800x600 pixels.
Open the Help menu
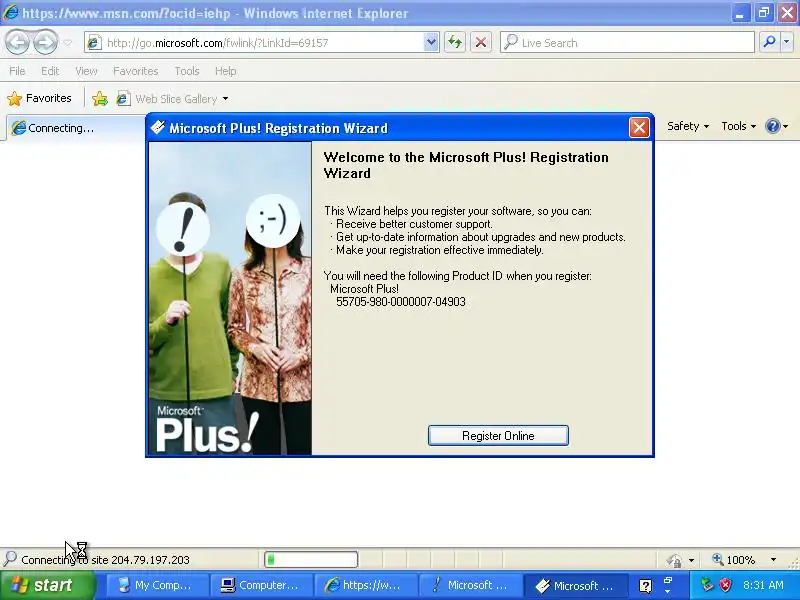[225, 71]
